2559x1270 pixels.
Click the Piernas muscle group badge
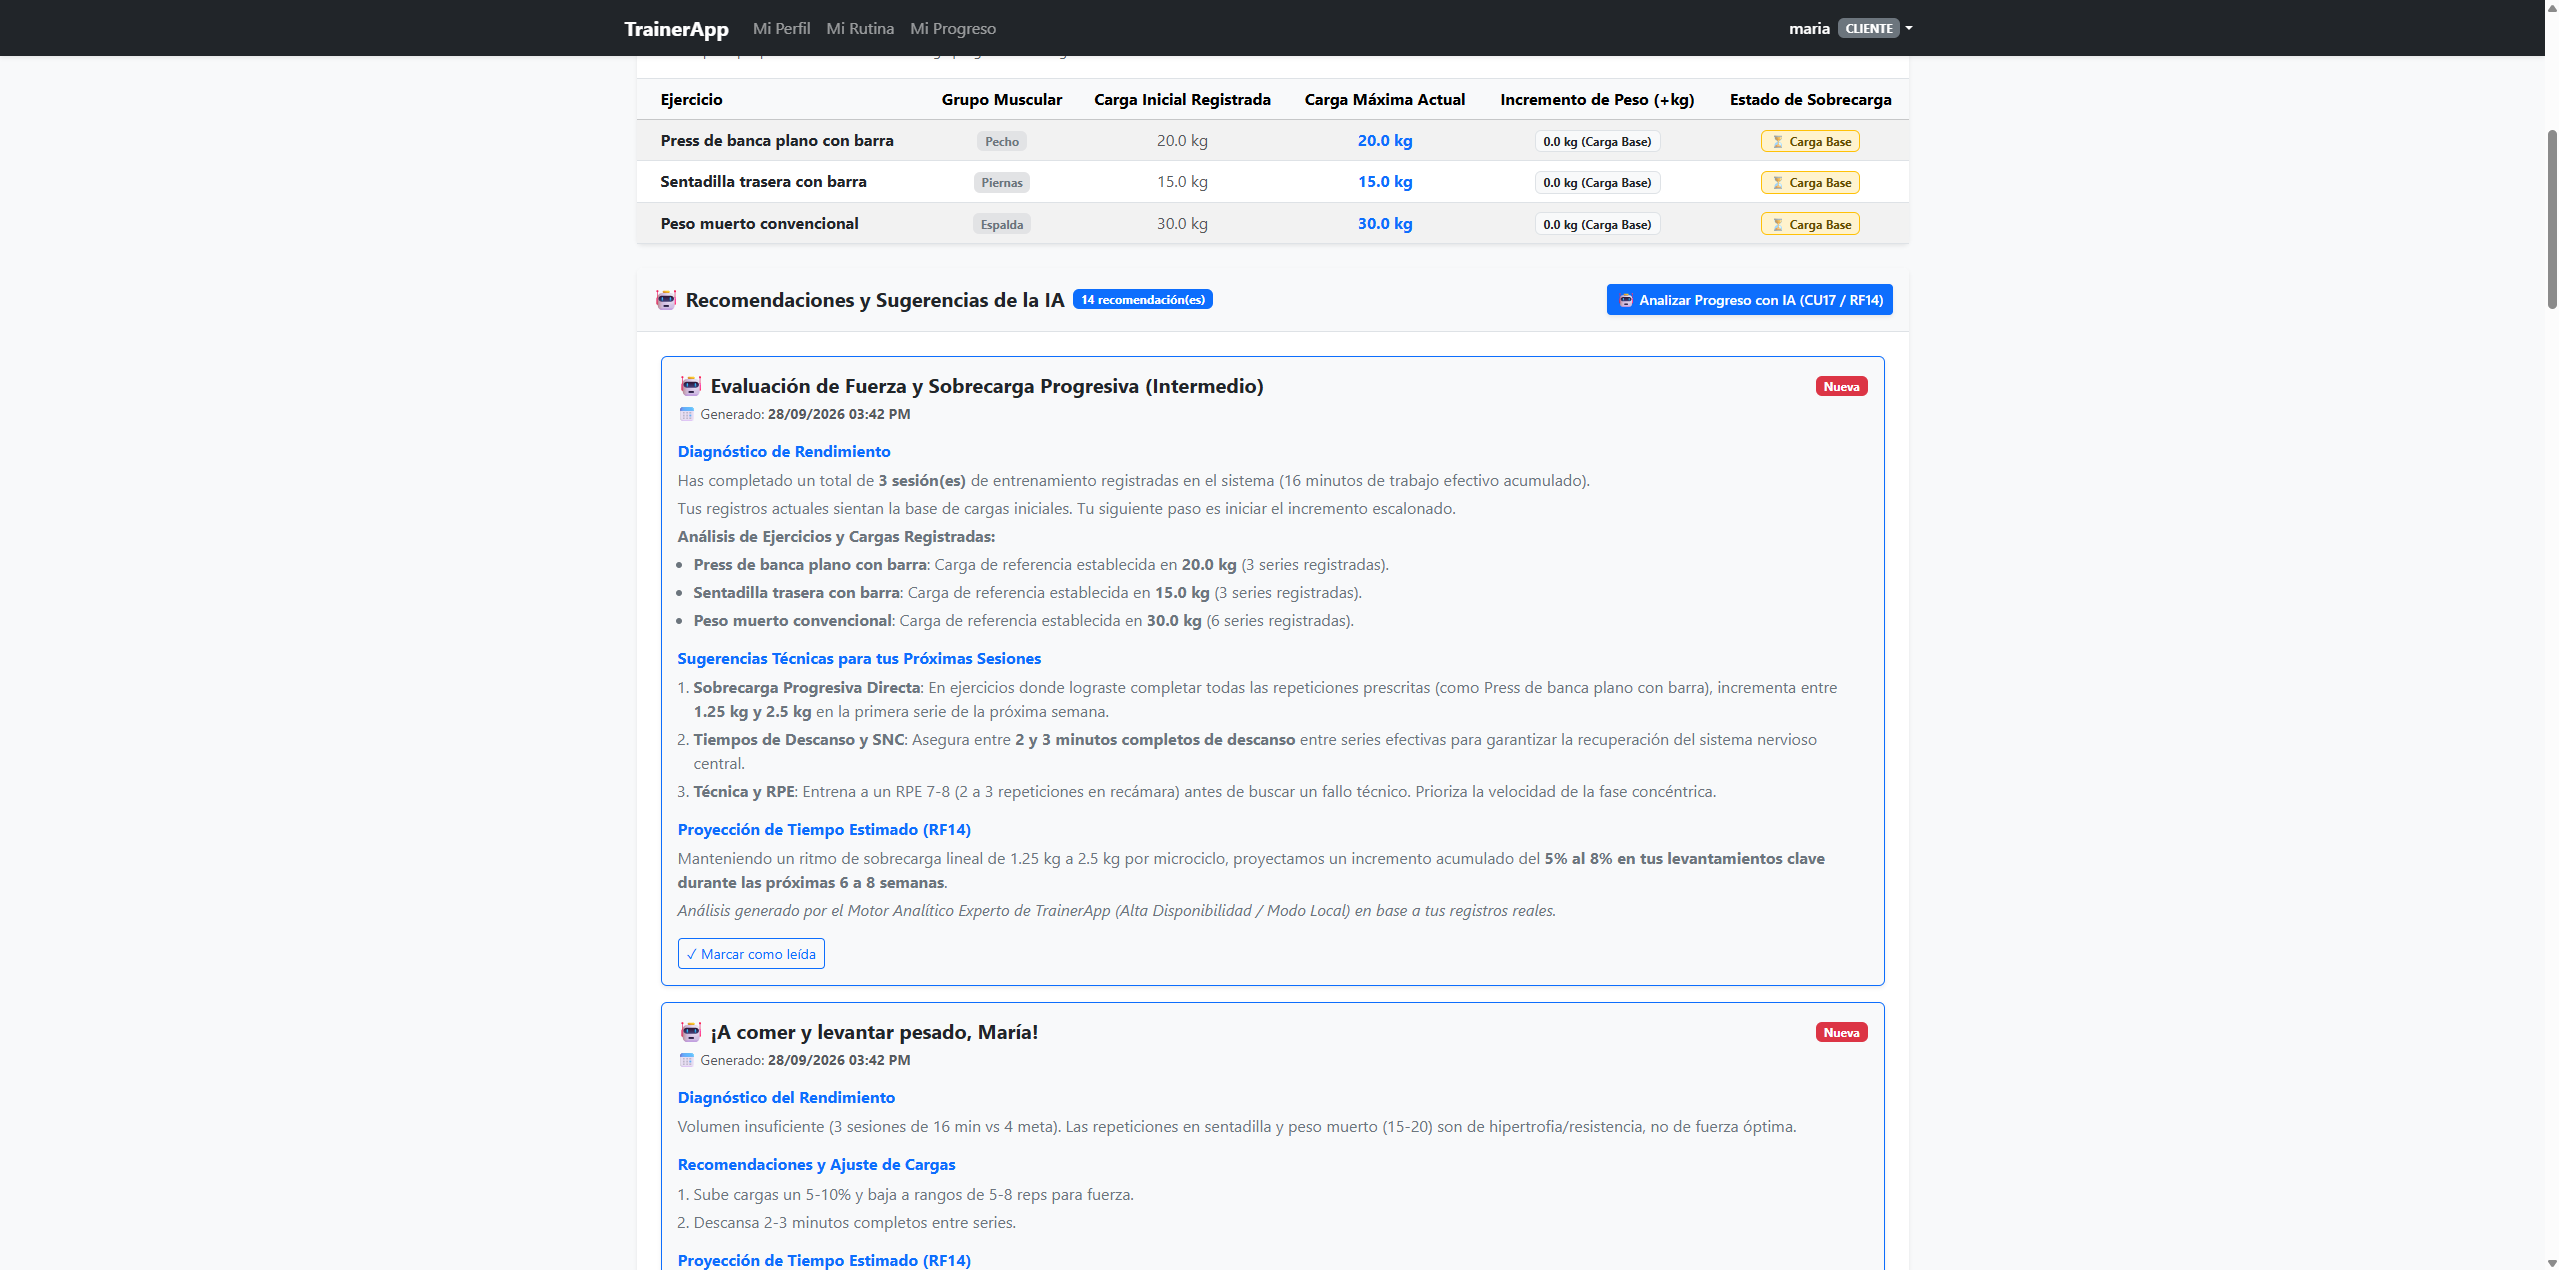[1001, 182]
